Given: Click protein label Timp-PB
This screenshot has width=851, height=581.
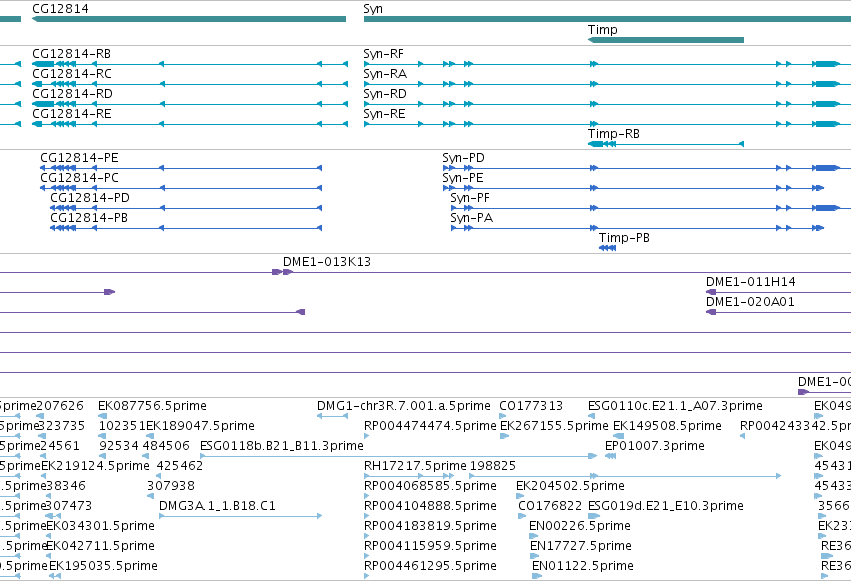Looking at the screenshot, I should [624, 238].
